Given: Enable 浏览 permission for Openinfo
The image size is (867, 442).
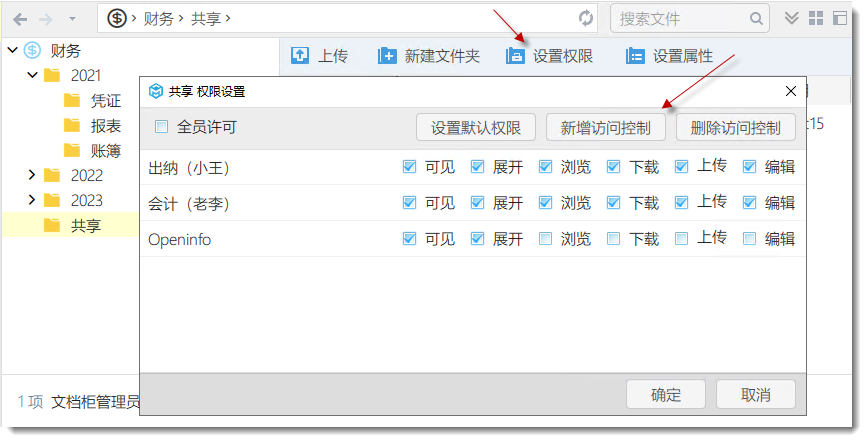Looking at the screenshot, I should tap(545, 239).
